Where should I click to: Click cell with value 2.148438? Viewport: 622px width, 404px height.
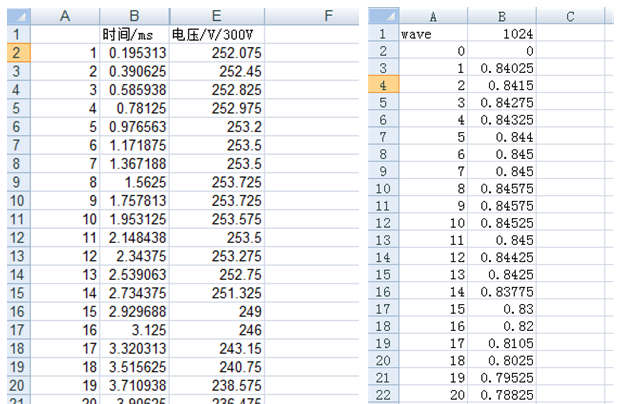tap(134, 237)
